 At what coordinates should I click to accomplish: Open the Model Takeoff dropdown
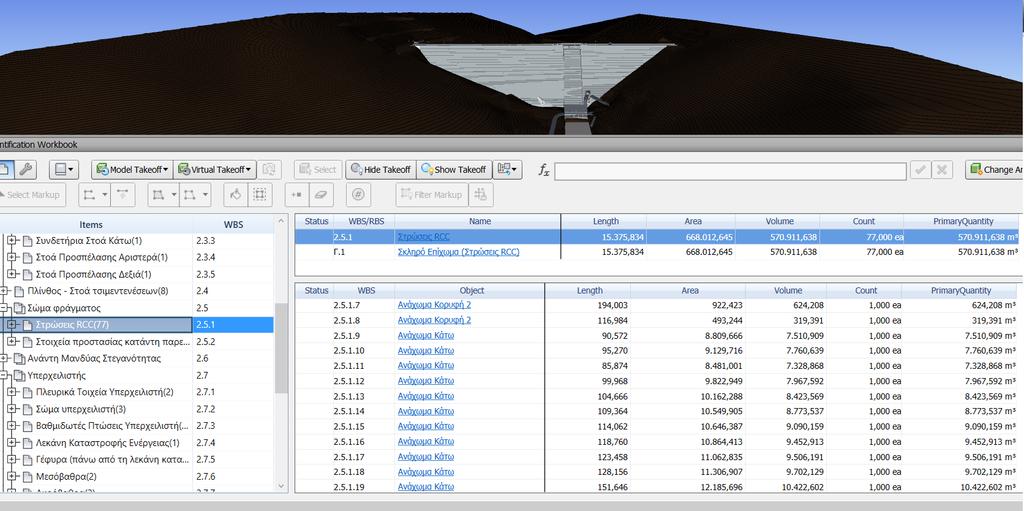coord(132,170)
